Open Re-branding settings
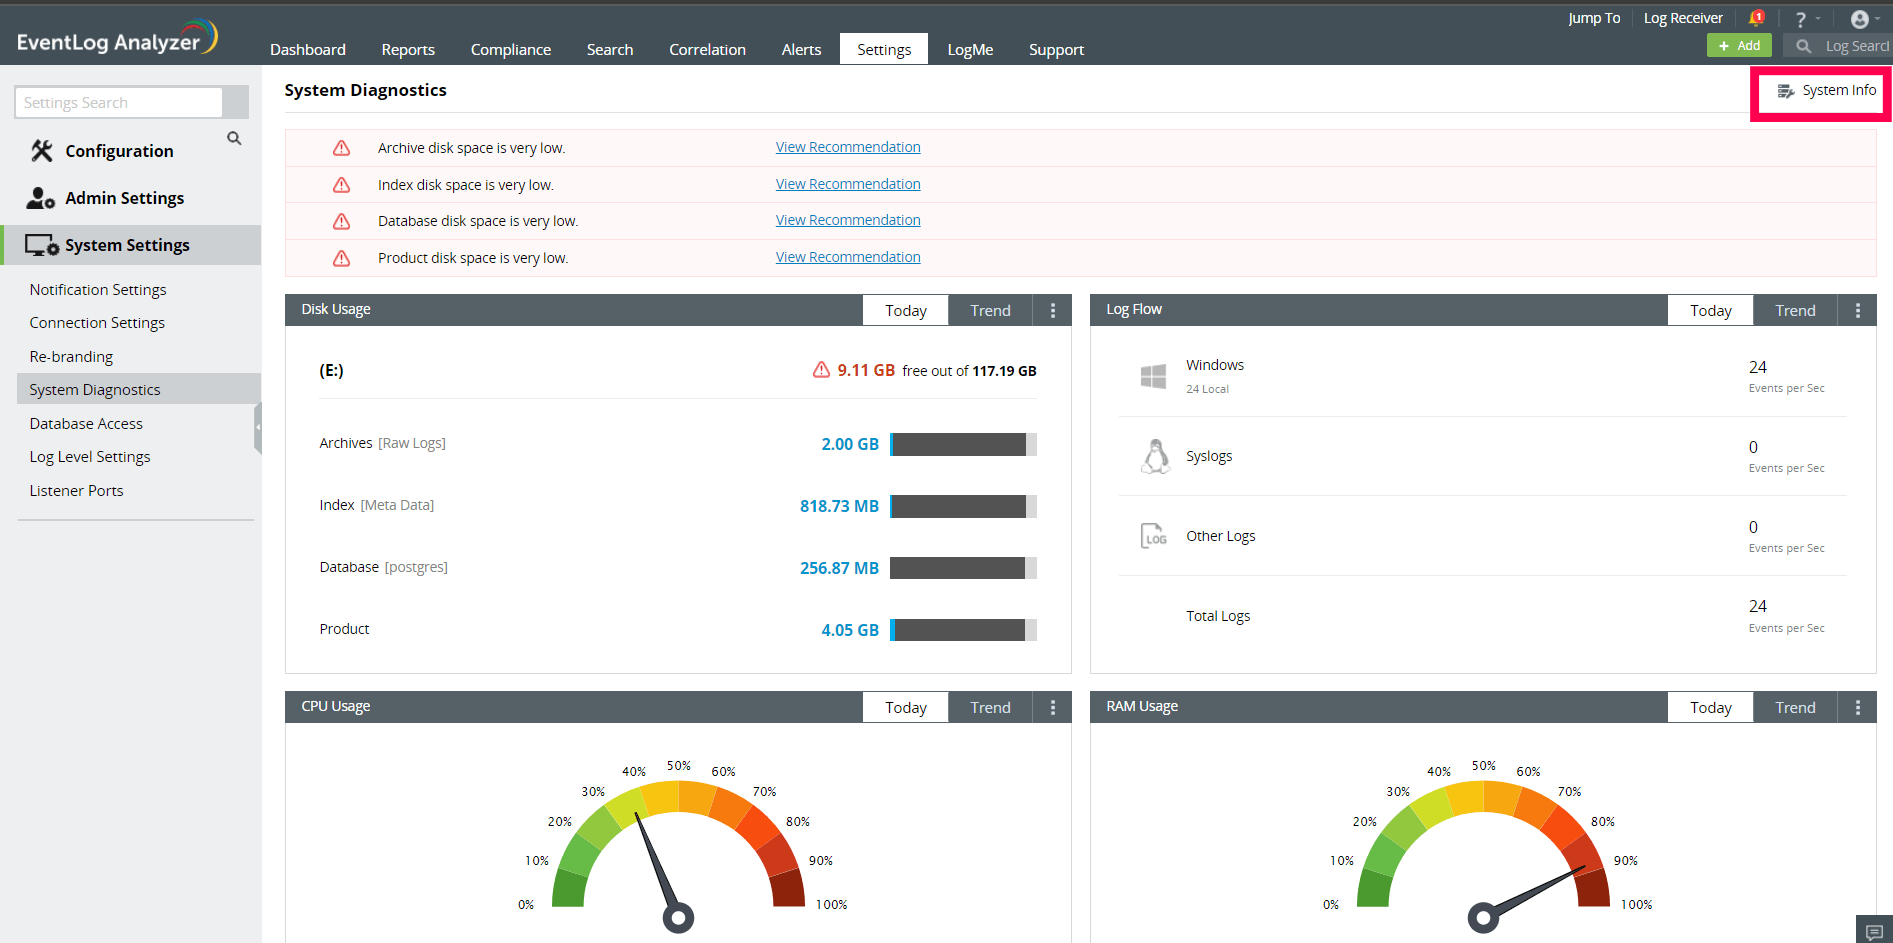Viewport: 1893px width, 943px height. coord(71,357)
